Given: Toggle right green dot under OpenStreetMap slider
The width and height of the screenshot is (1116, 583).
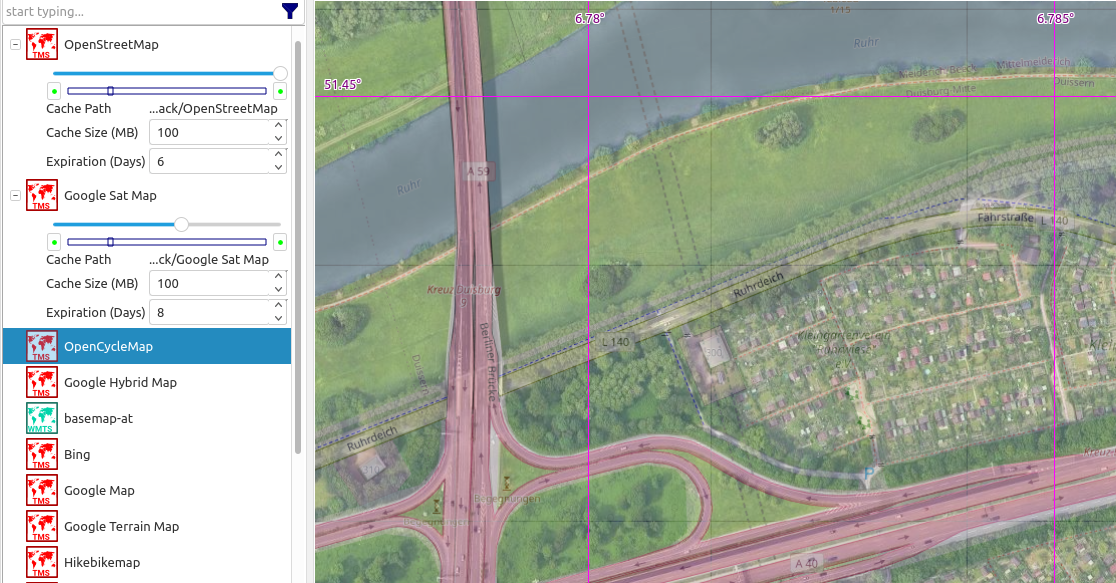Looking at the screenshot, I should 280,91.
